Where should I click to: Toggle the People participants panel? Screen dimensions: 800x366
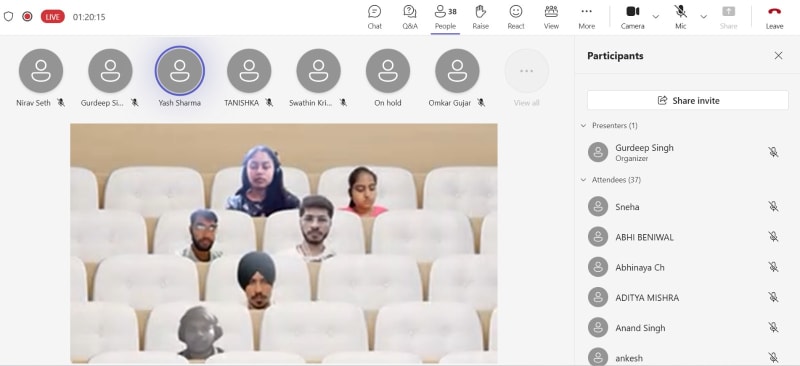(445, 17)
